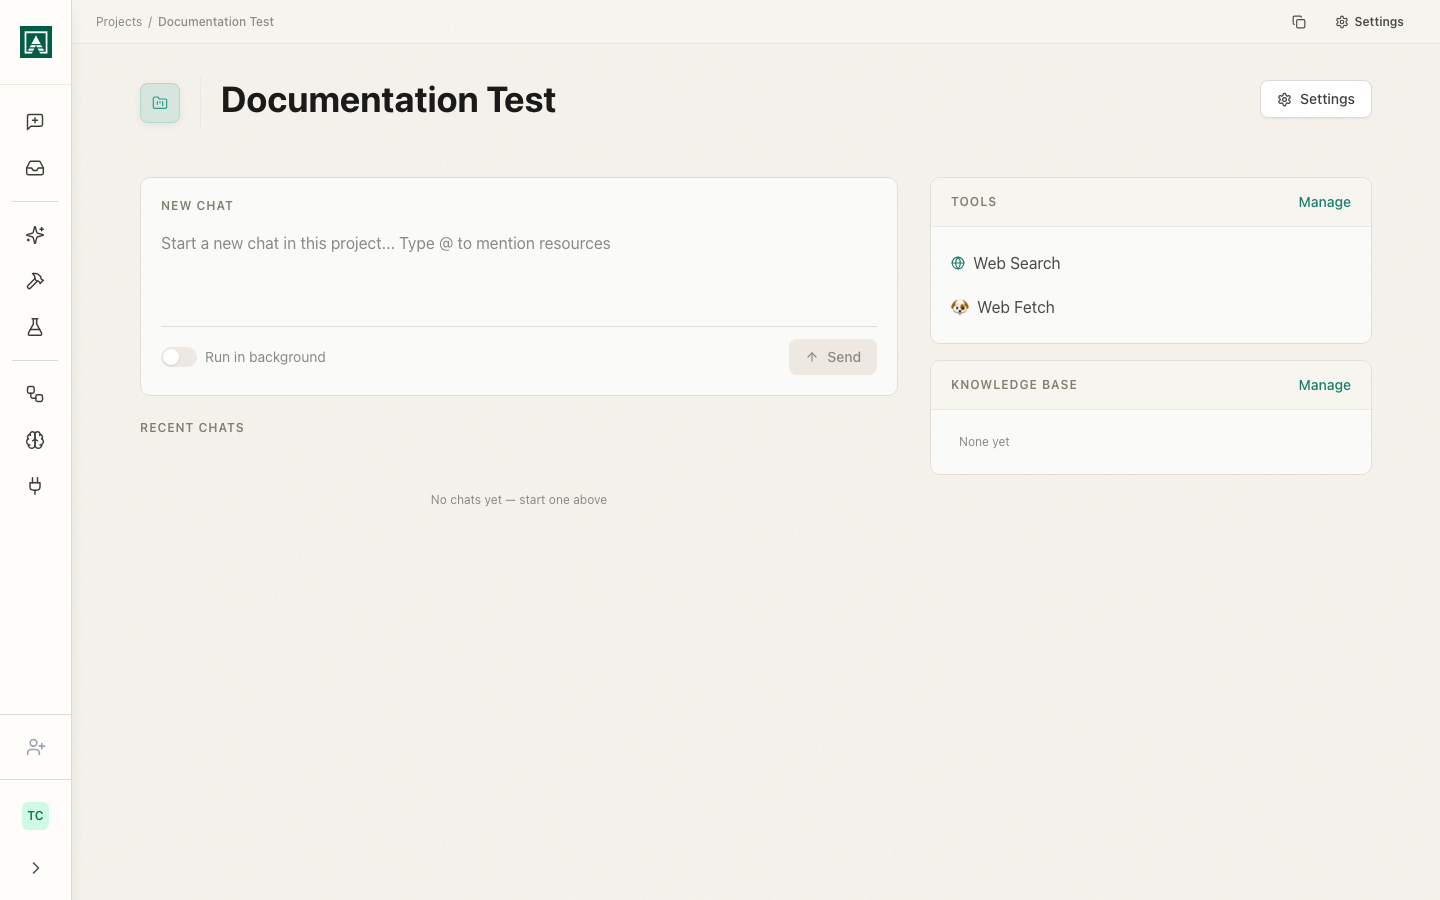The image size is (1440, 900).
Task: Toggle the Run in background switch
Action: [179, 357]
